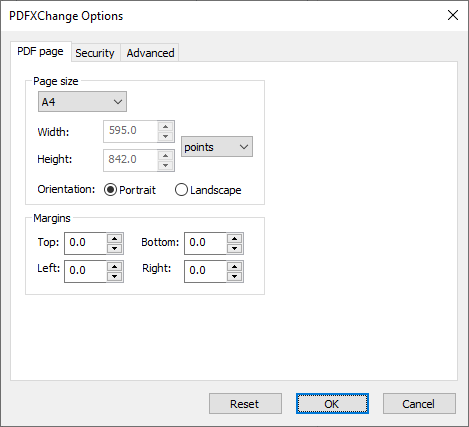
Task: Increase Height with up arrow
Action: coord(166,156)
